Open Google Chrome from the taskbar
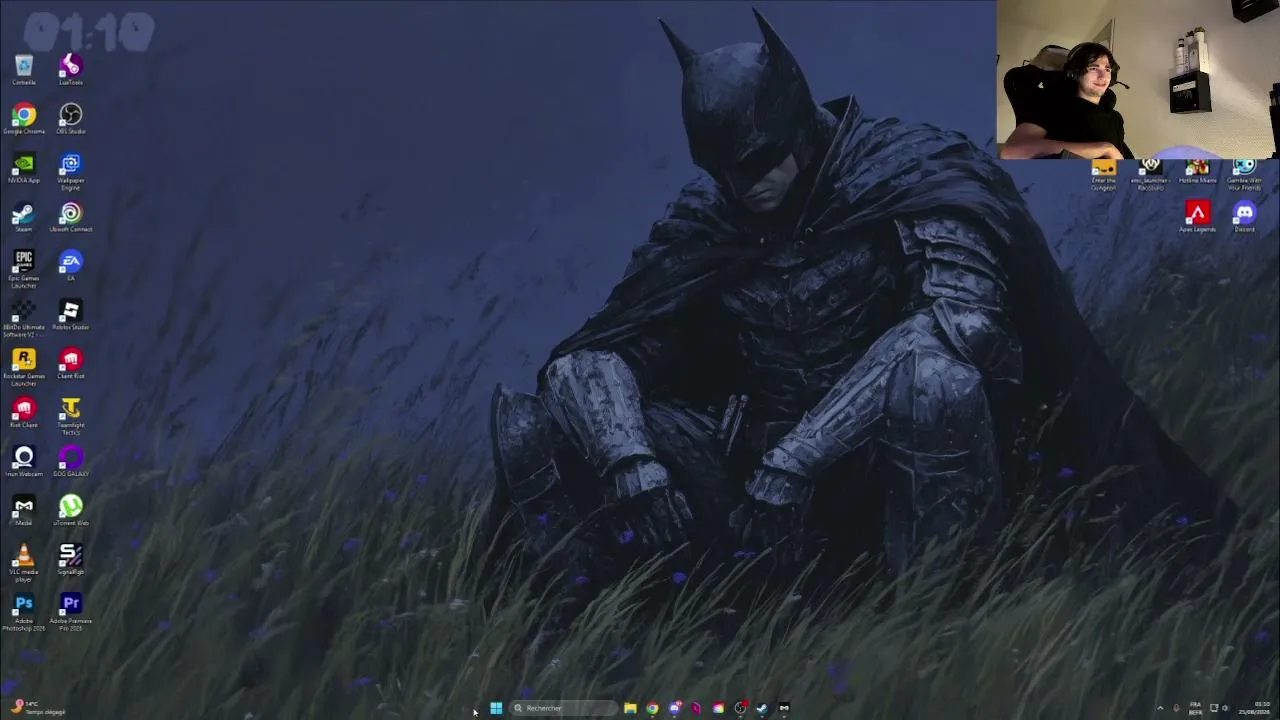The width and height of the screenshot is (1280, 720). tap(652, 708)
